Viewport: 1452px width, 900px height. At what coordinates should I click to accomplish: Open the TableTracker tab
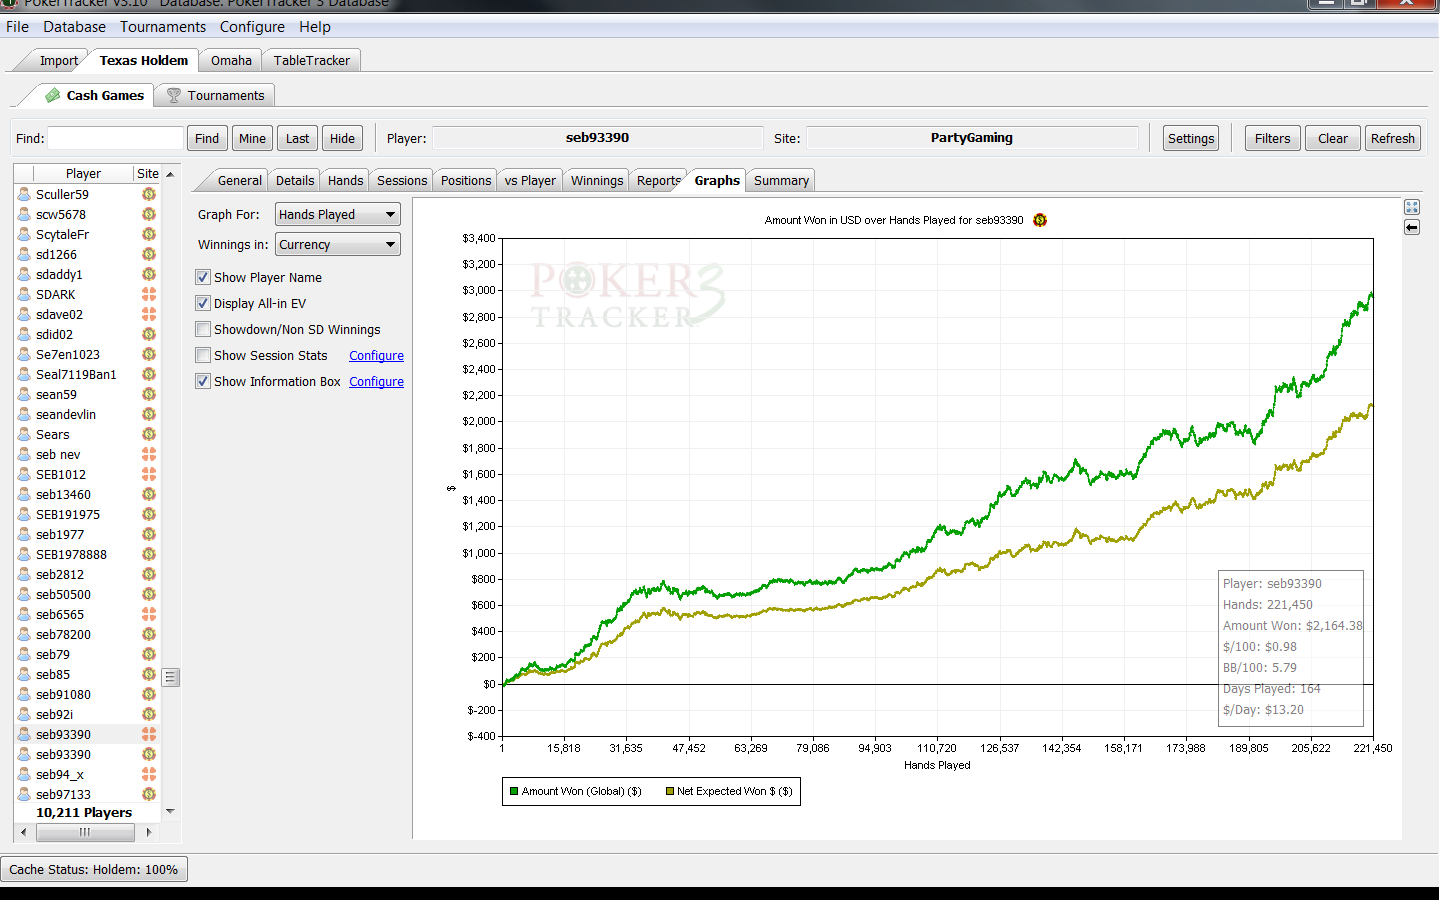tap(312, 60)
